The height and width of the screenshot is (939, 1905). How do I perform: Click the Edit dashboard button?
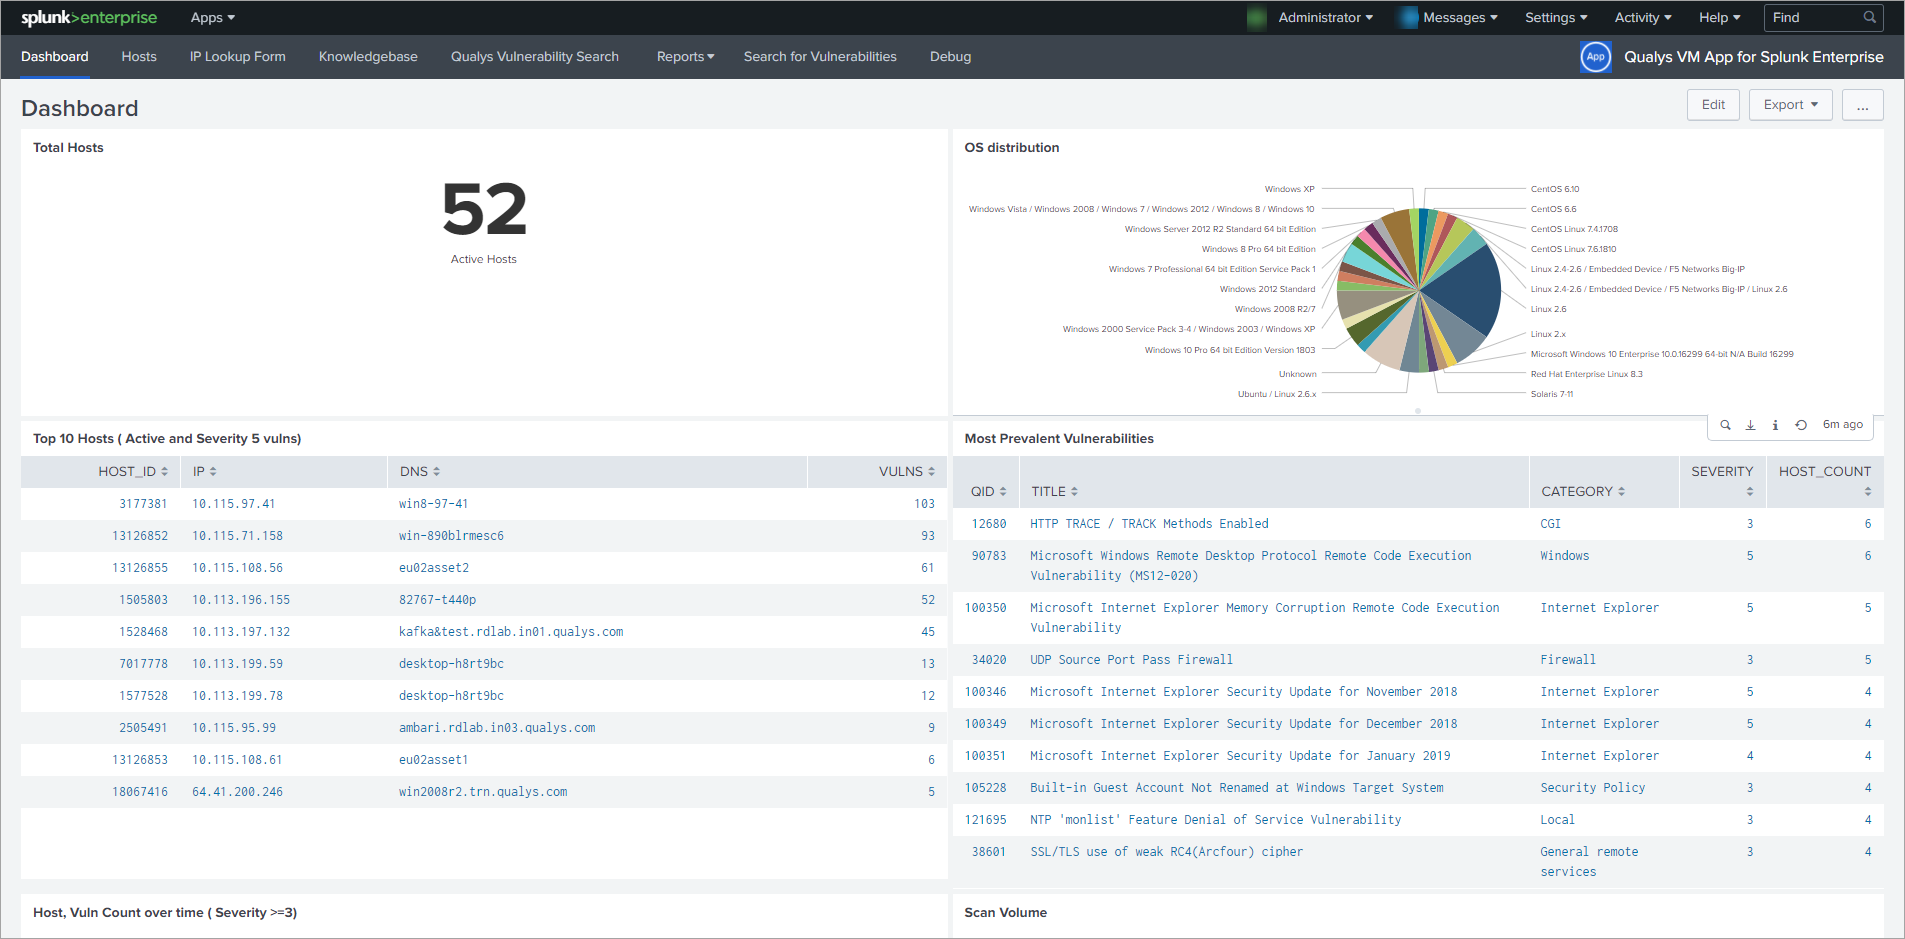point(1713,105)
